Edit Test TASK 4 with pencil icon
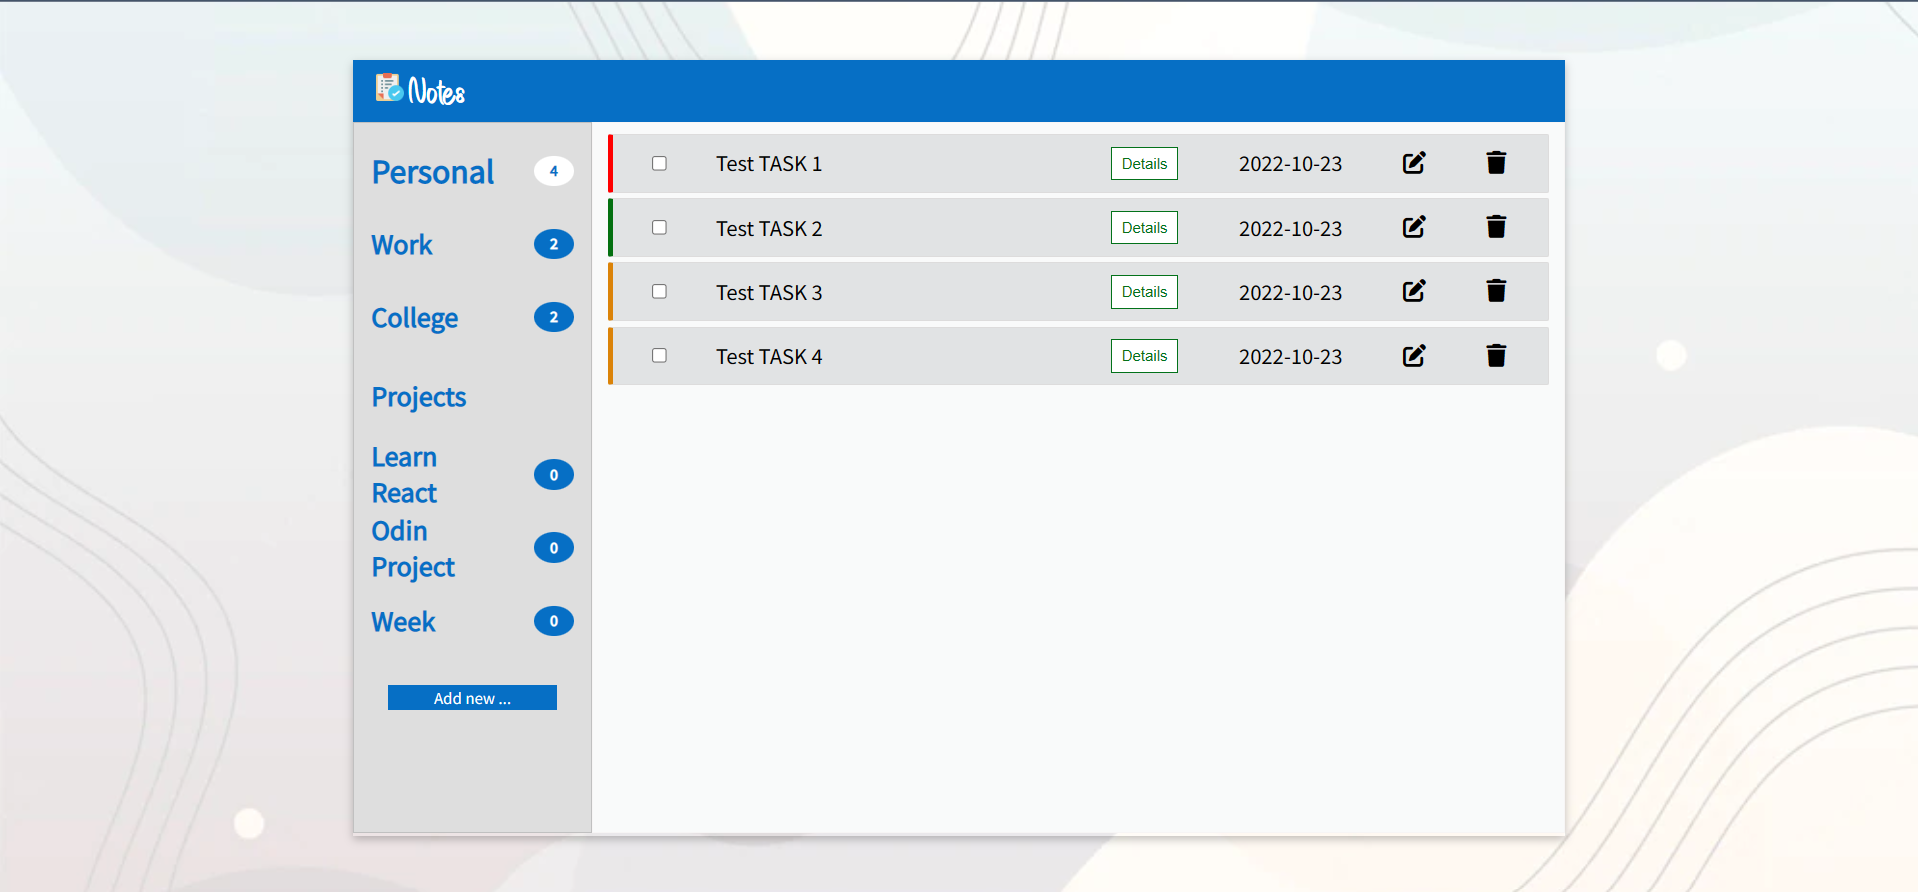 coord(1414,356)
